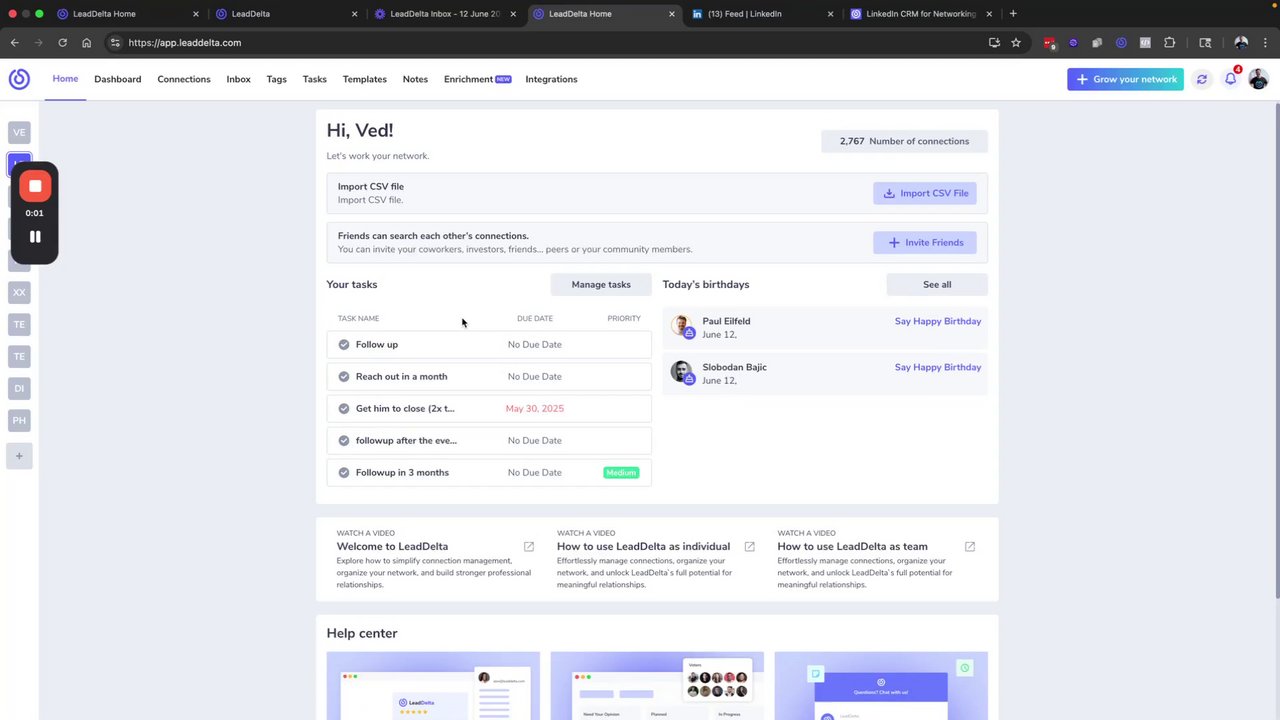Image resolution: width=1280 pixels, height=720 pixels.
Task: Open the Integrations page
Action: coord(551,79)
